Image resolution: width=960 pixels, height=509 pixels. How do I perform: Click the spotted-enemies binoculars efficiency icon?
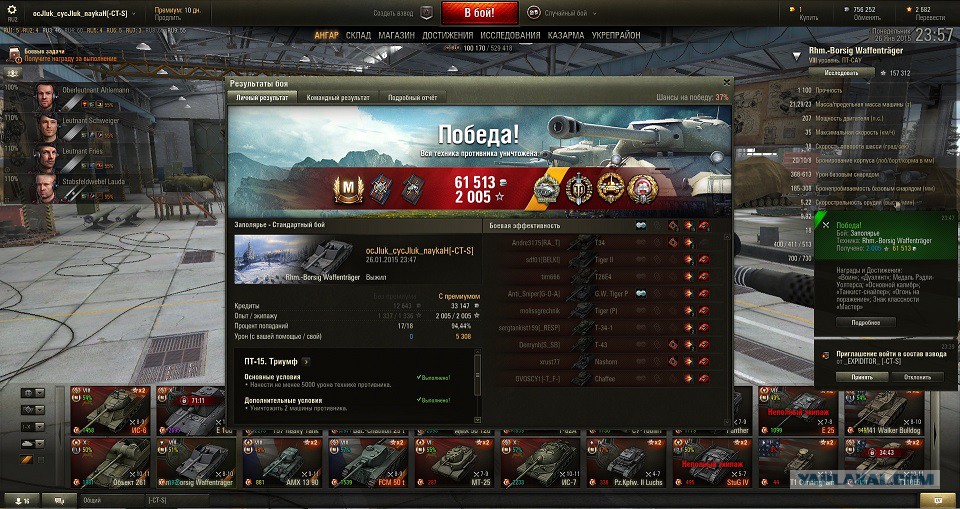pyautogui.click(x=641, y=225)
